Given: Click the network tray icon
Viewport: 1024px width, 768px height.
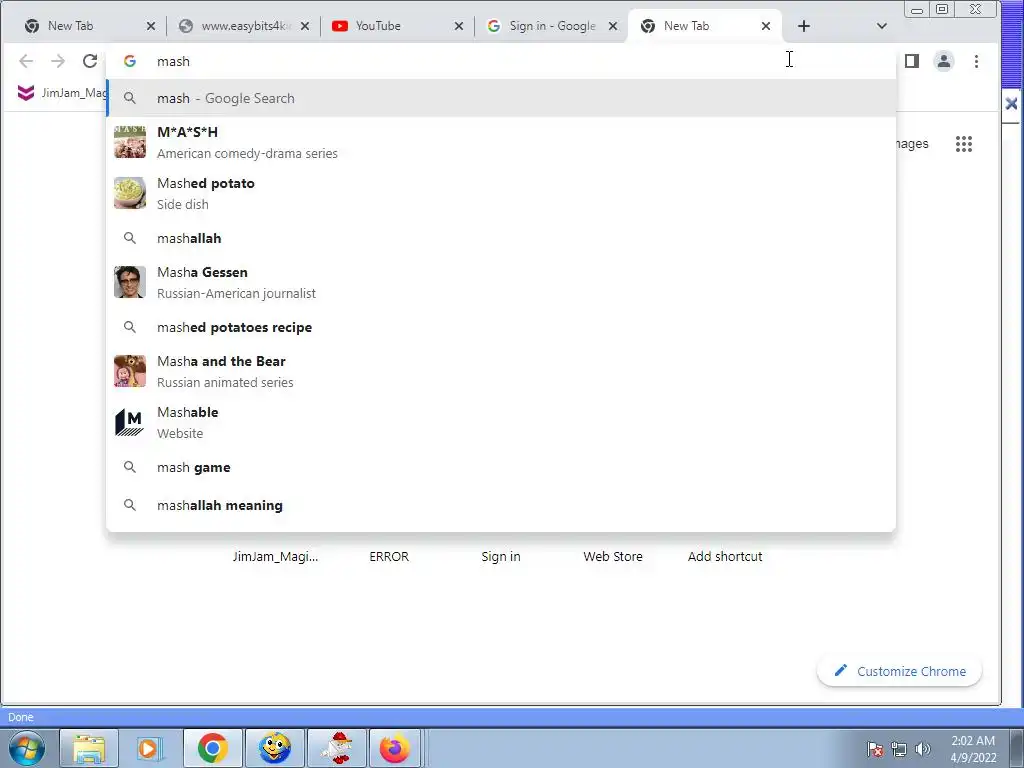Looking at the screenshot, I should [x=899, y=749].
